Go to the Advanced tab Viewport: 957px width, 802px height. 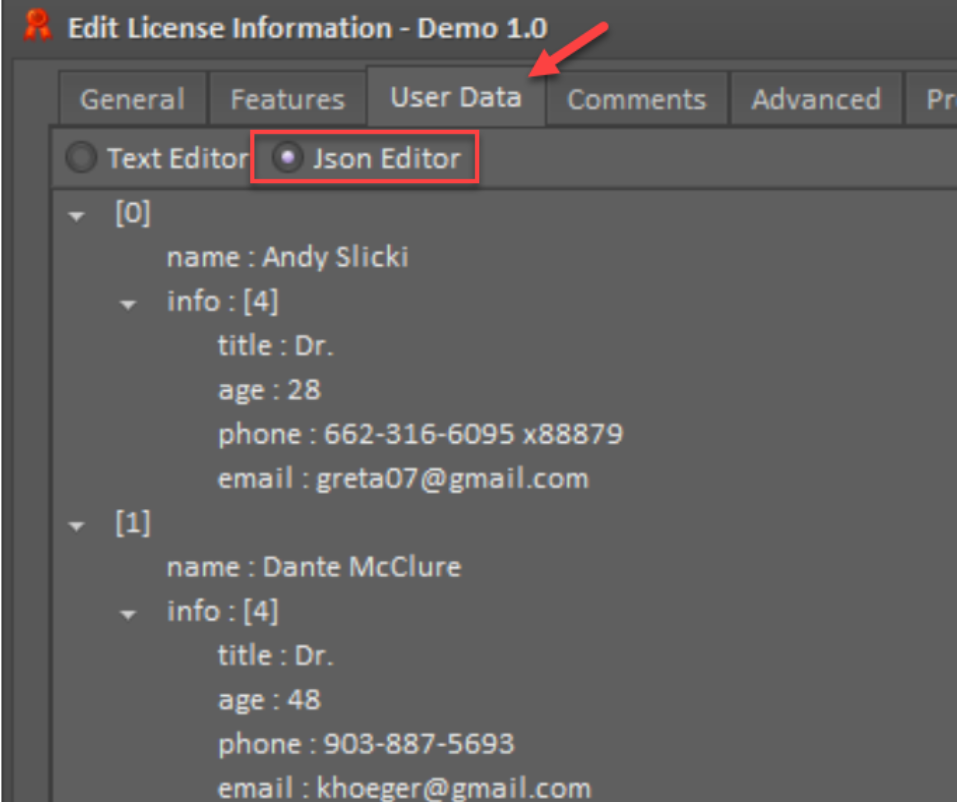(x=815, y=99)
